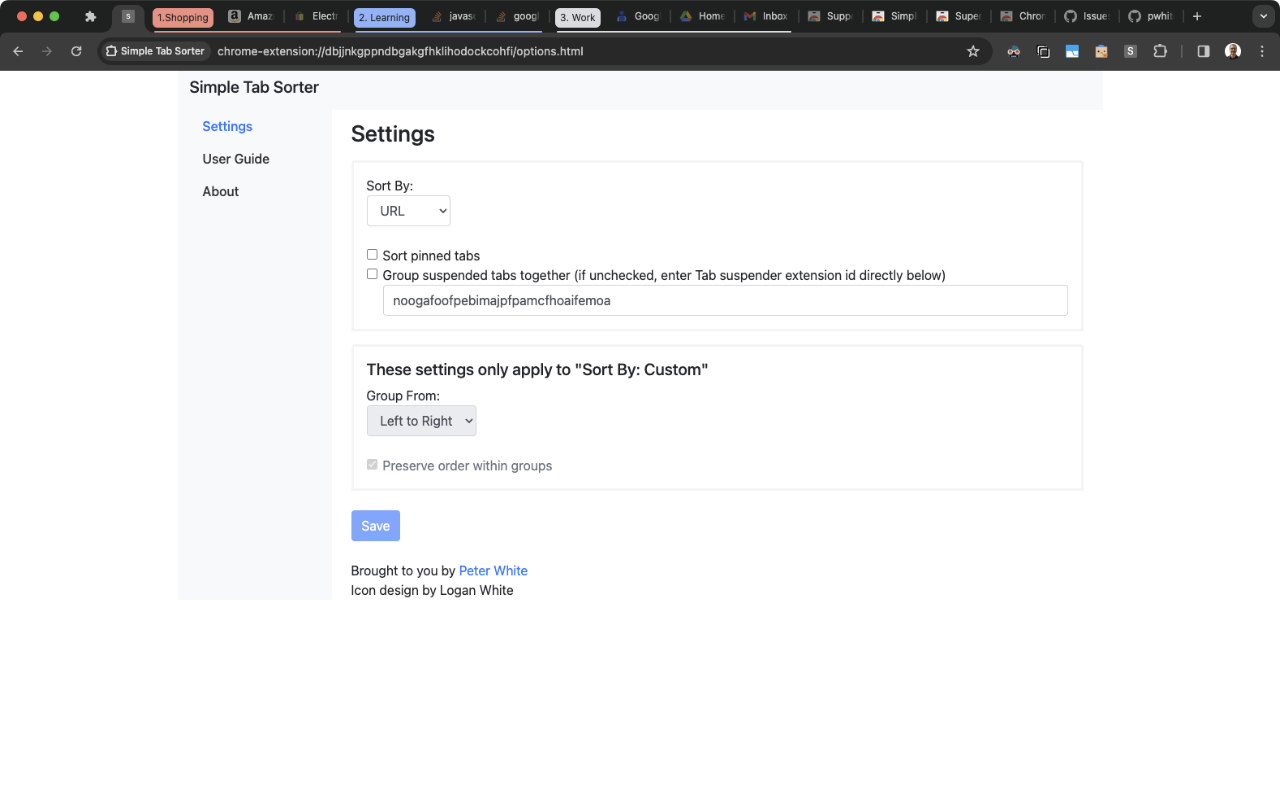
Task: Click the Simple Tab Sorter site icon
Action: [x=155, y=50]
